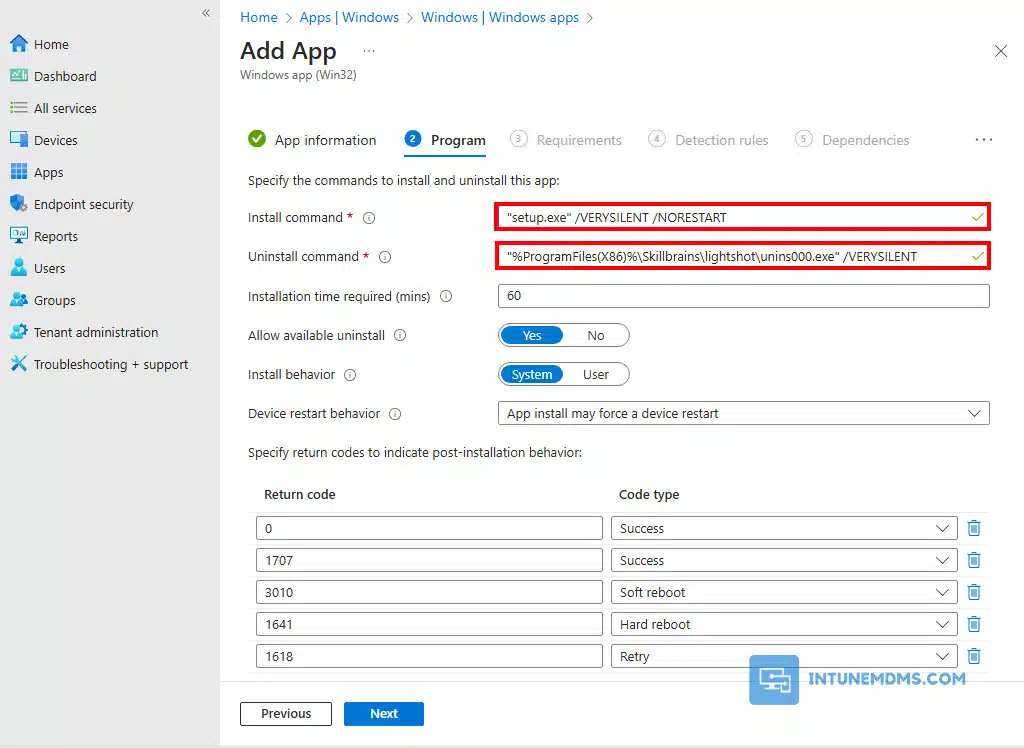Click the Next button

coord(384,713)
